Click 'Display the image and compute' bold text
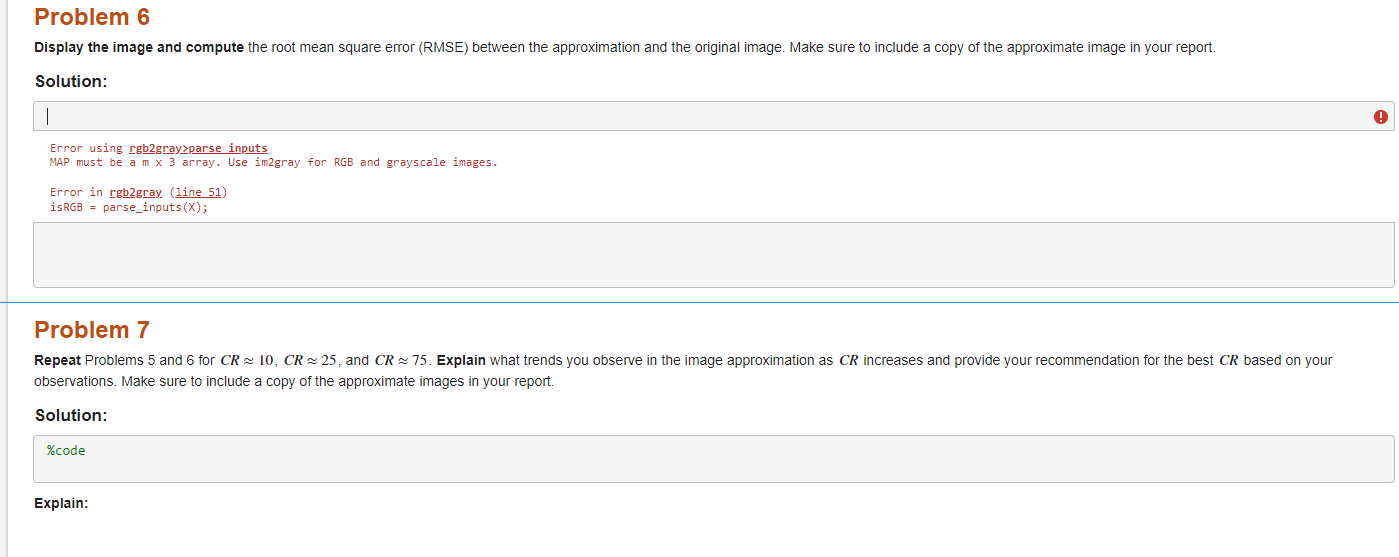1399x557 pixels. [139, 47]
